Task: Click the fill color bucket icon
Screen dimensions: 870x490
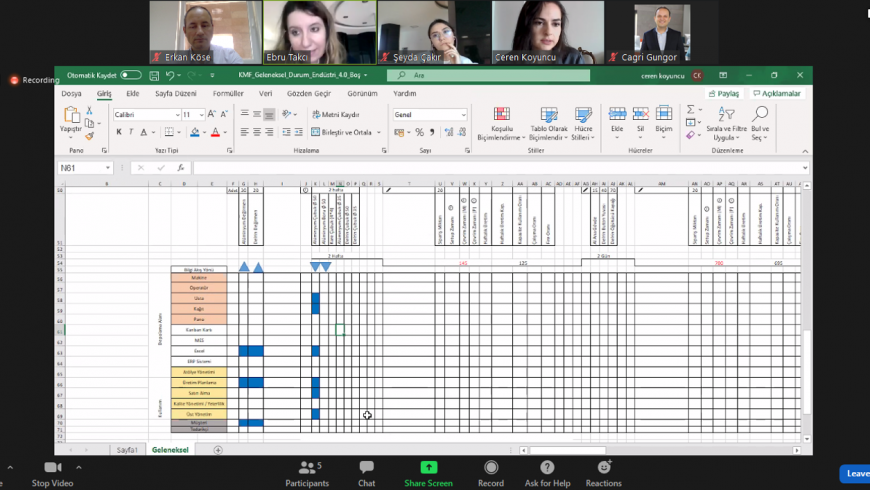Action: (193, 132)
